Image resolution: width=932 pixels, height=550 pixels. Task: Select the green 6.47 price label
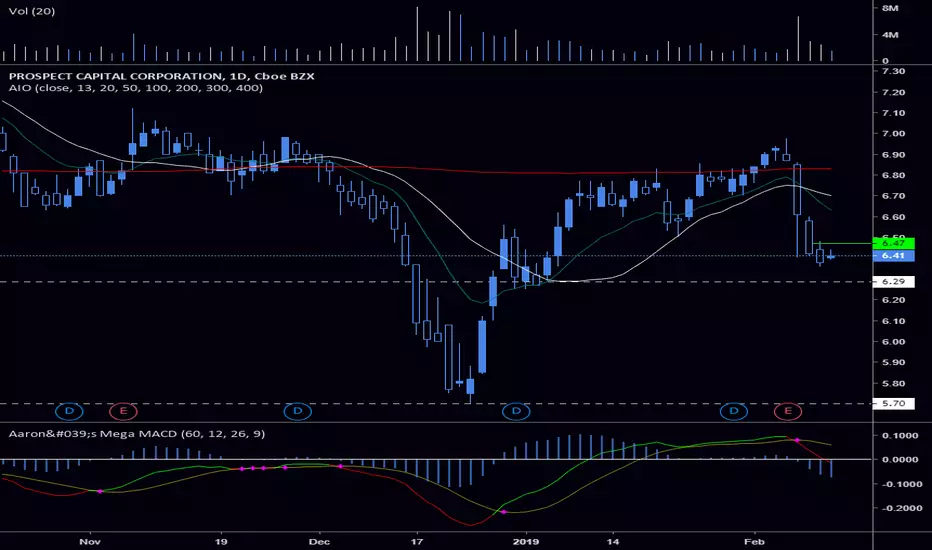coord(893,243)
